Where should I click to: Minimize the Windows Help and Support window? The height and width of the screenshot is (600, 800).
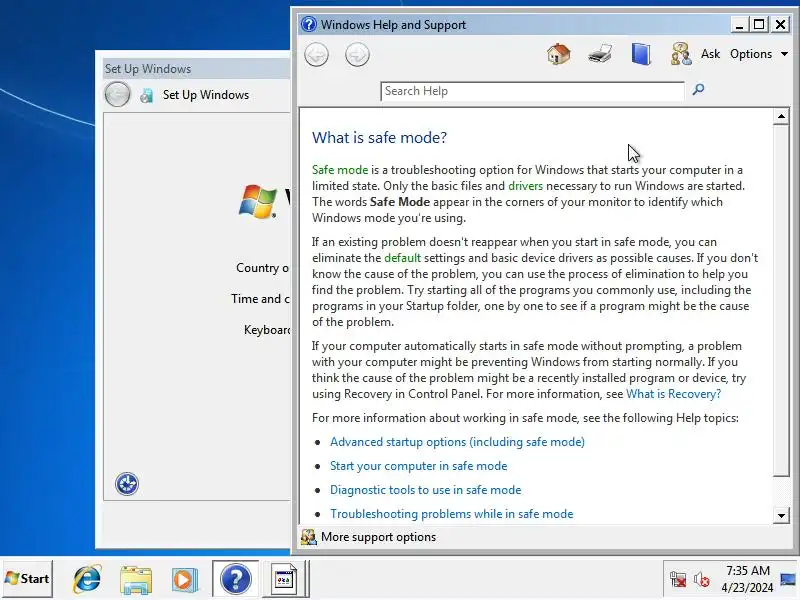pyautogui.click(x=739, y=24)
